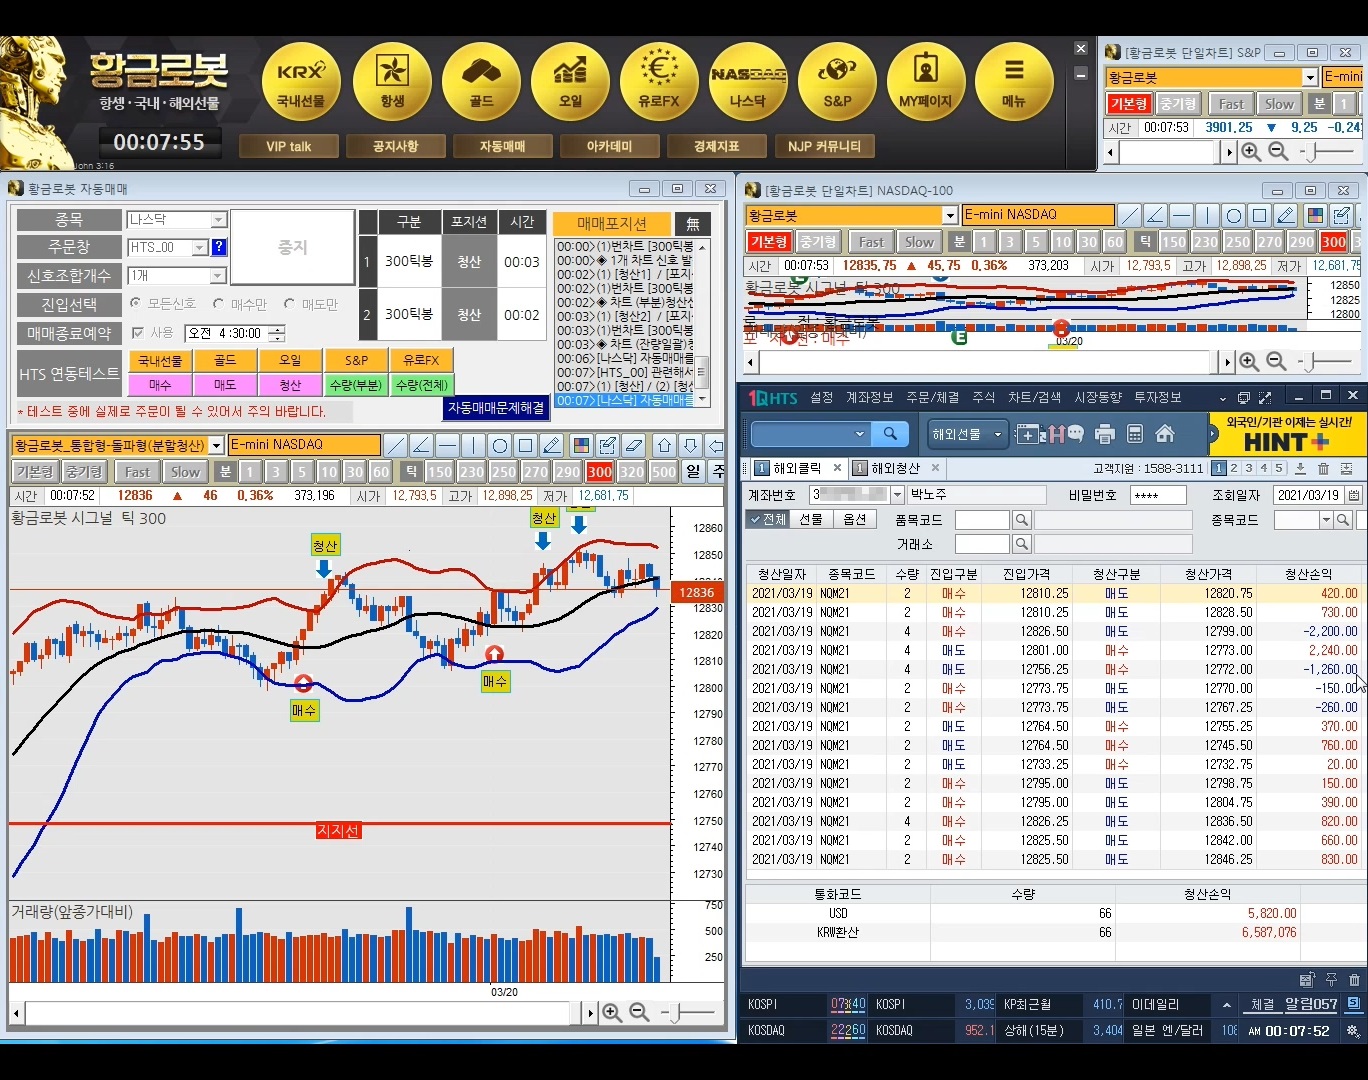Toggle the 선물 filter button in 1QHTS
Image resolution: width=1368 pixels, height=1080 pixels.
point(810,519)
